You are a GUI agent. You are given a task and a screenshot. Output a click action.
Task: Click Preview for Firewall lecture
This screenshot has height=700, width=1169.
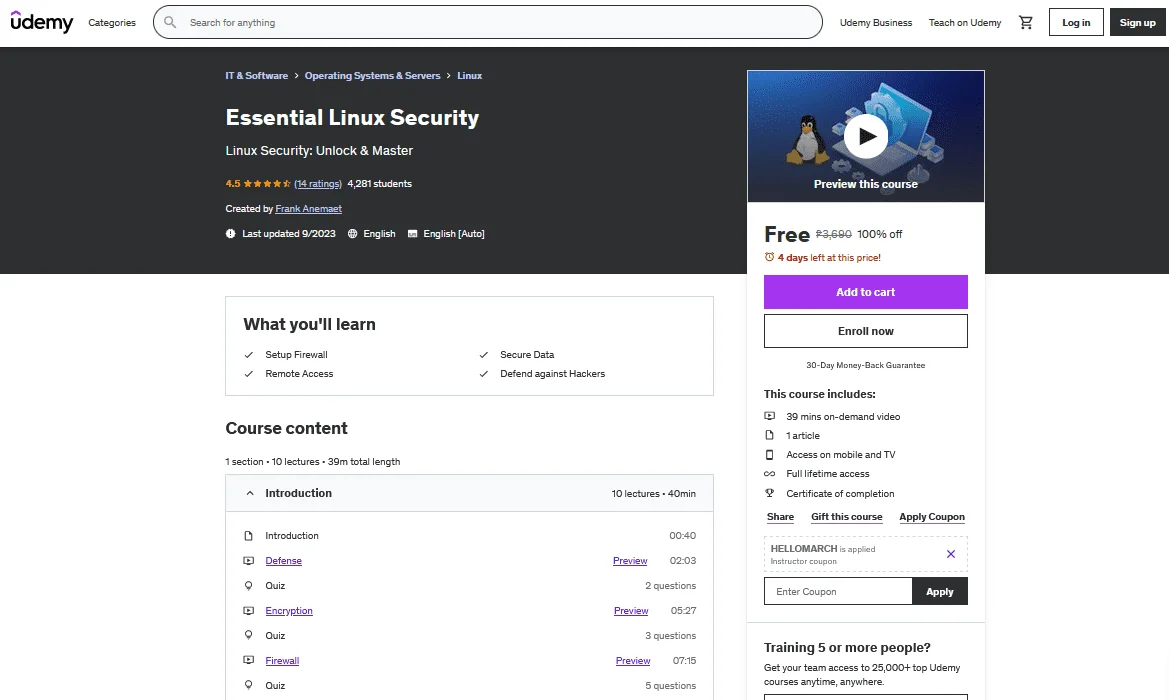pyautogui.click(x=633, y=660)
